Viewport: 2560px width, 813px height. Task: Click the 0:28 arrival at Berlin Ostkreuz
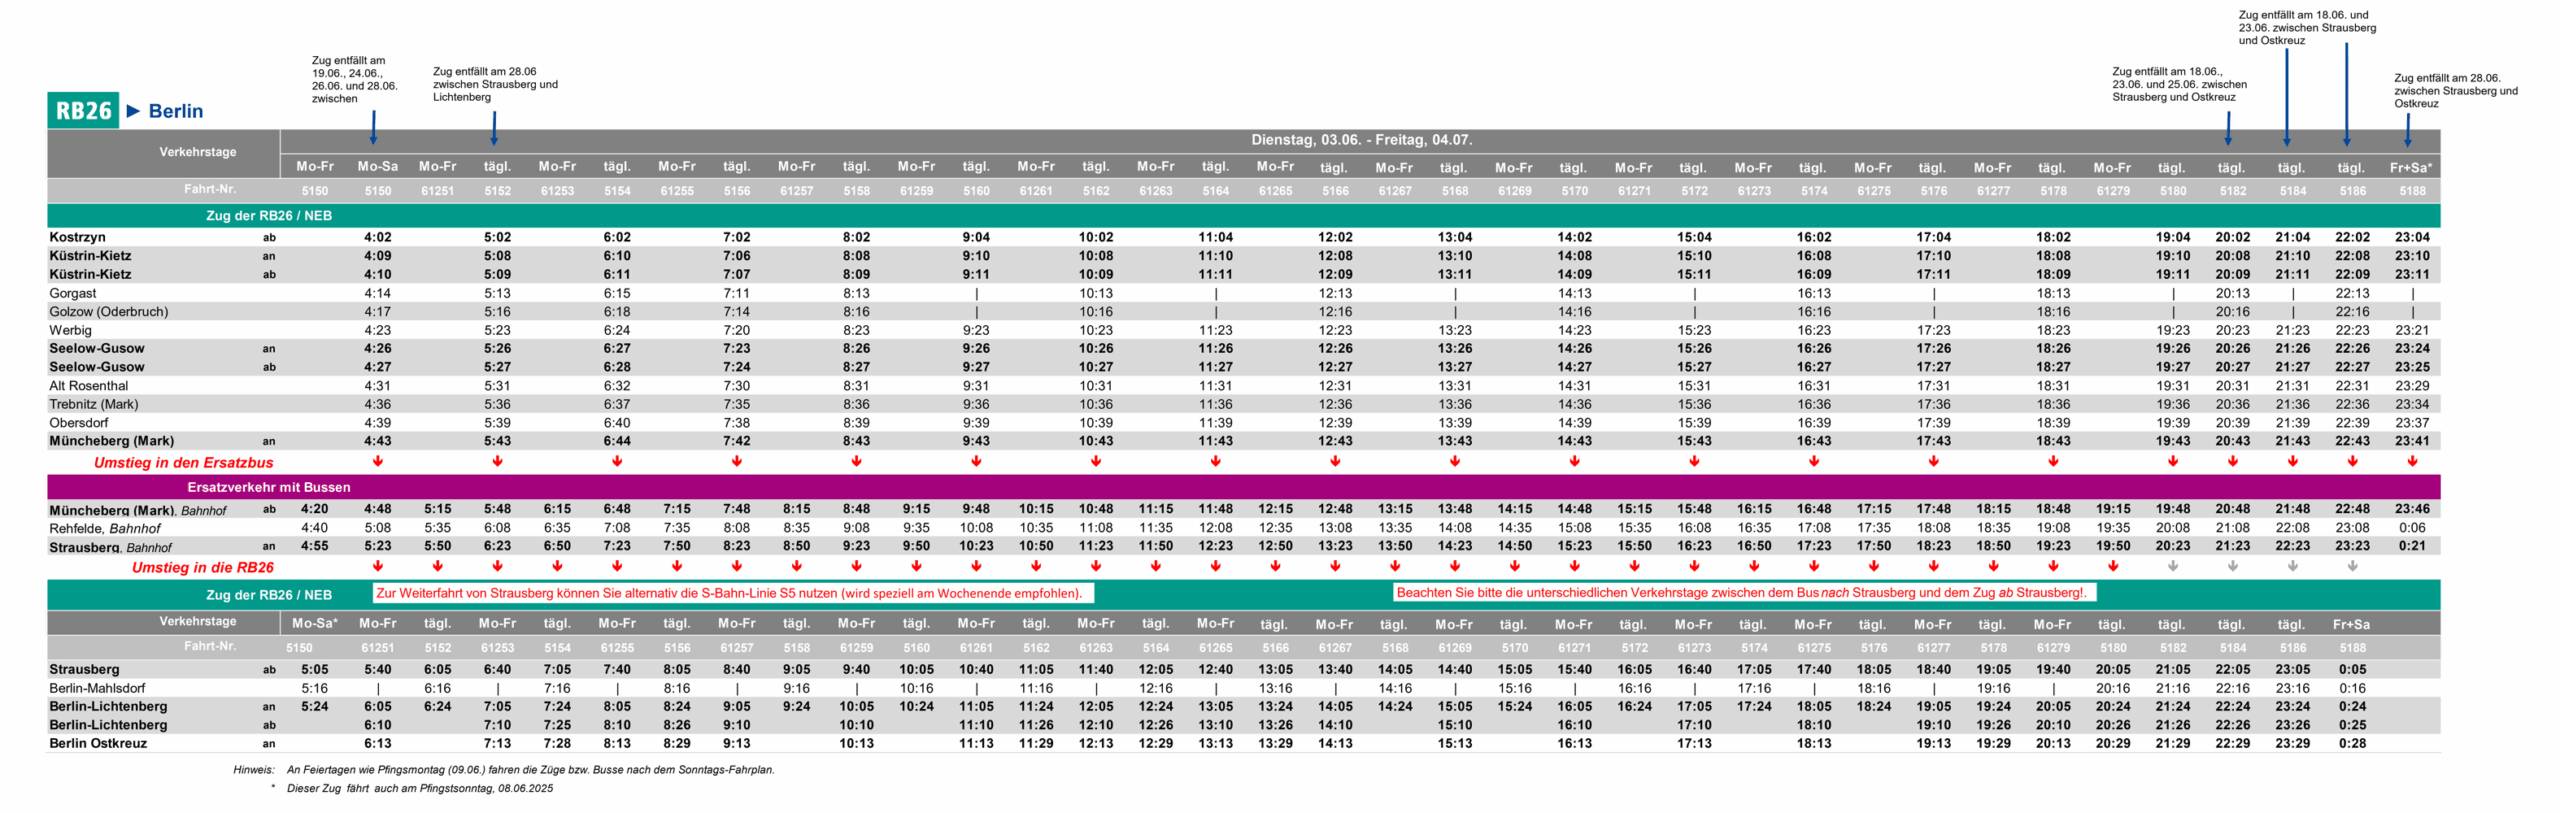pos(2352,743)
